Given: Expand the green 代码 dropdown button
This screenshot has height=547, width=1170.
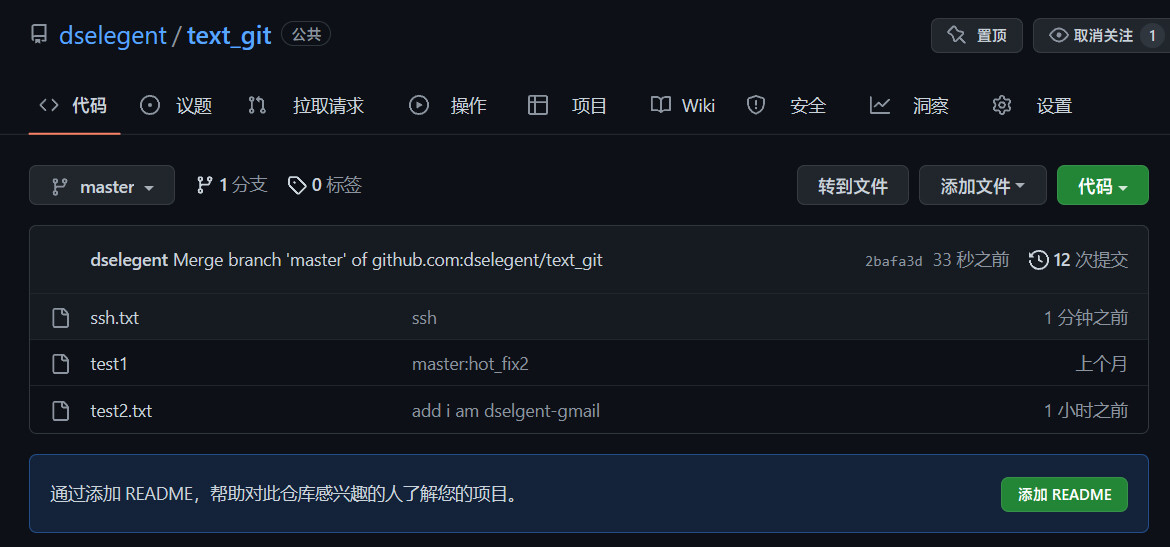Looking at the screenshot, I should pos(1103,185).
